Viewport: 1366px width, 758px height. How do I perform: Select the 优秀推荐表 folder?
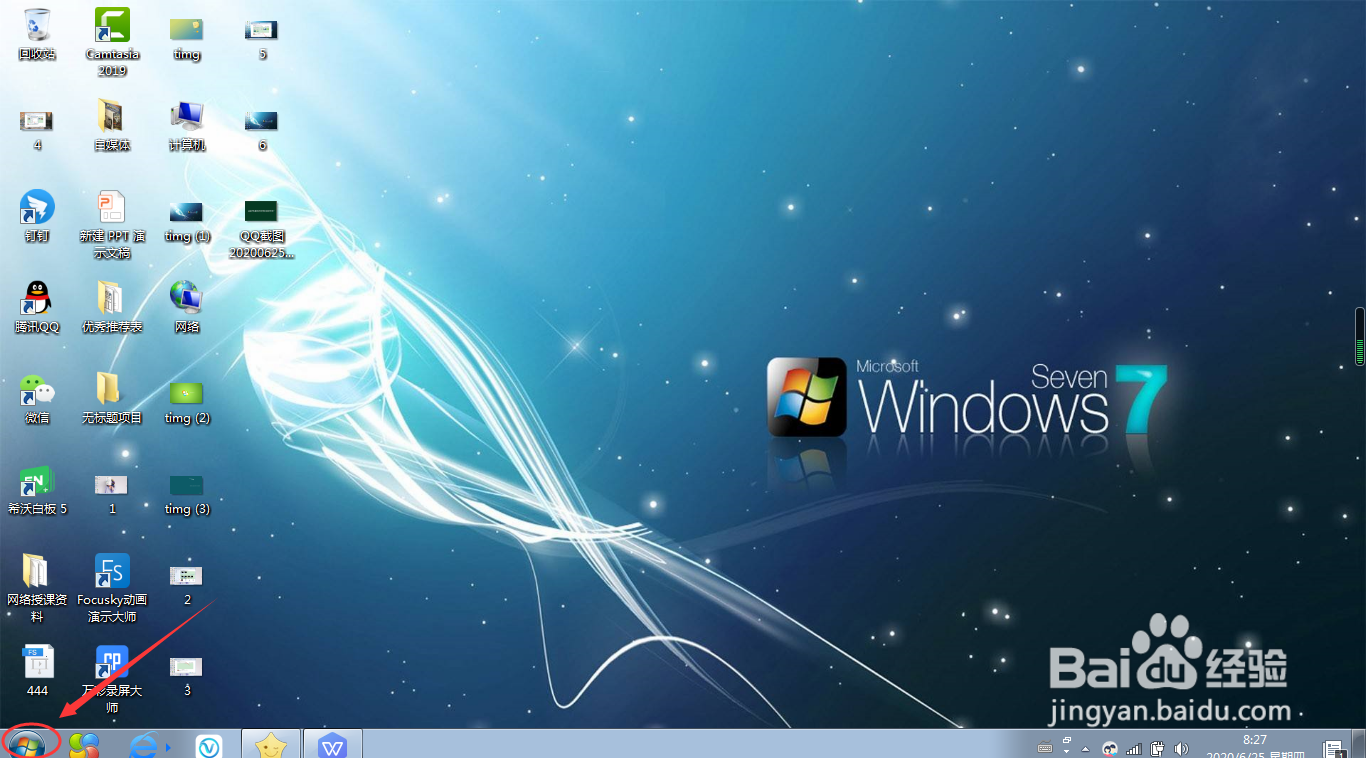point(112,307)
